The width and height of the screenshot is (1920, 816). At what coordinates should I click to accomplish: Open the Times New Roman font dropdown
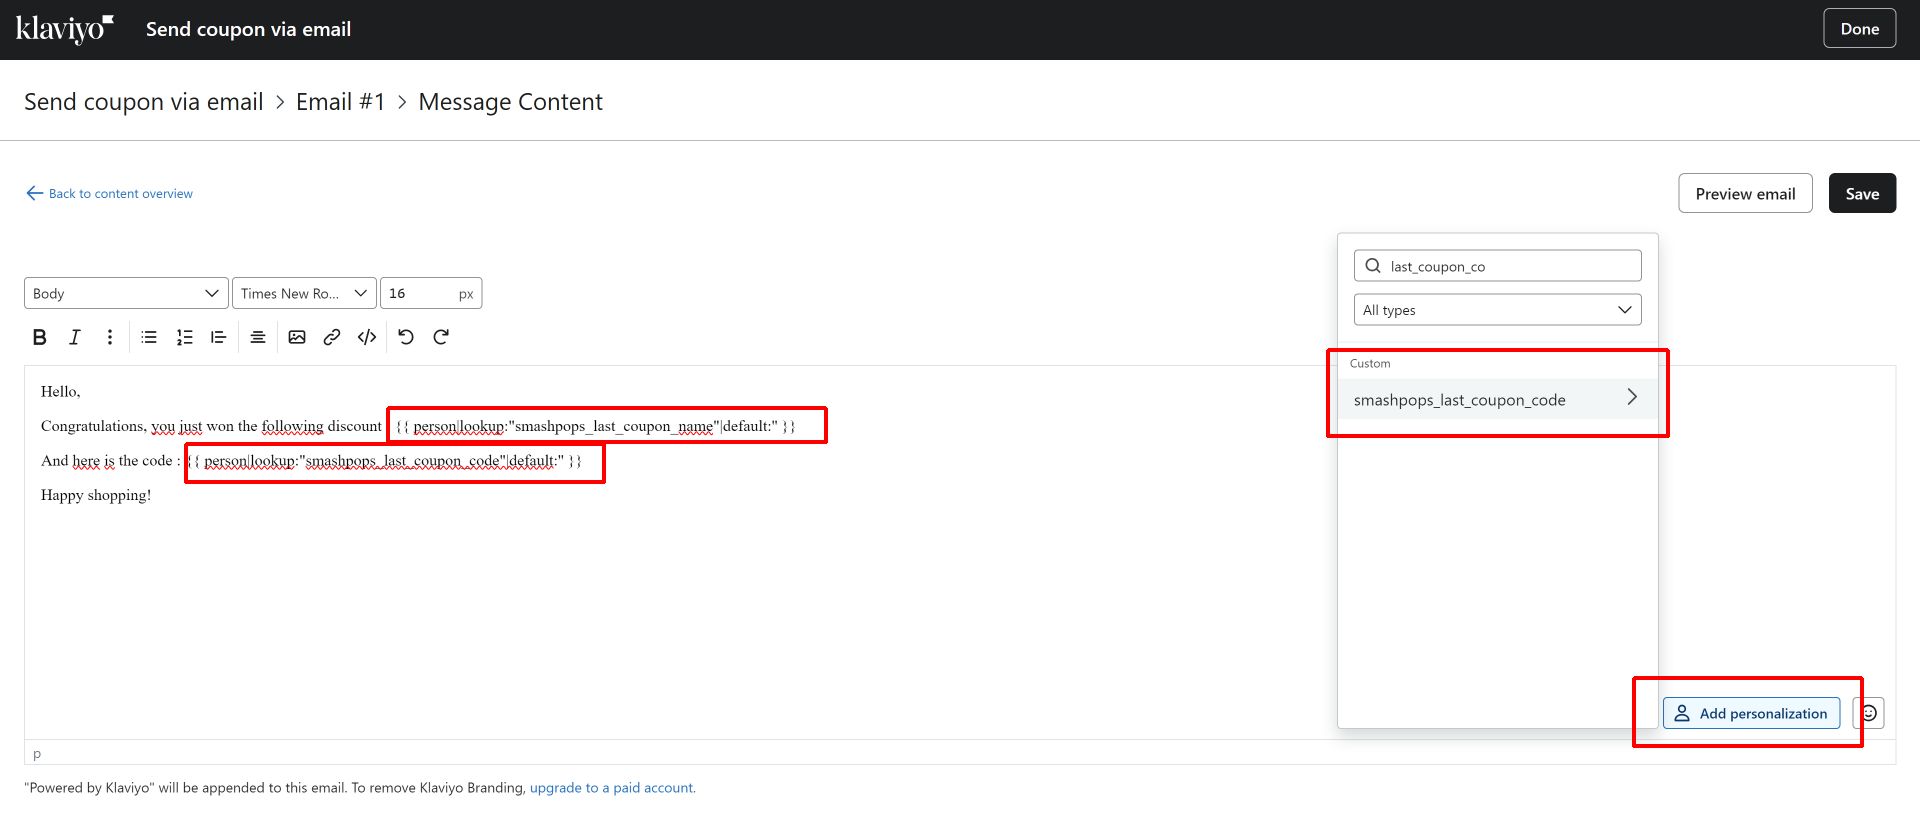tap(304, 293)
